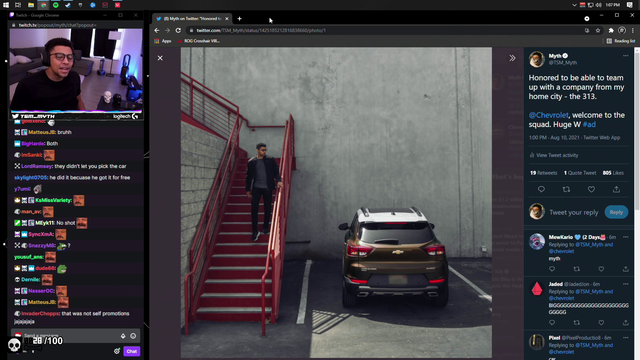
Task: Click comment icon on Jaded's reply
Action: [552, 322]
